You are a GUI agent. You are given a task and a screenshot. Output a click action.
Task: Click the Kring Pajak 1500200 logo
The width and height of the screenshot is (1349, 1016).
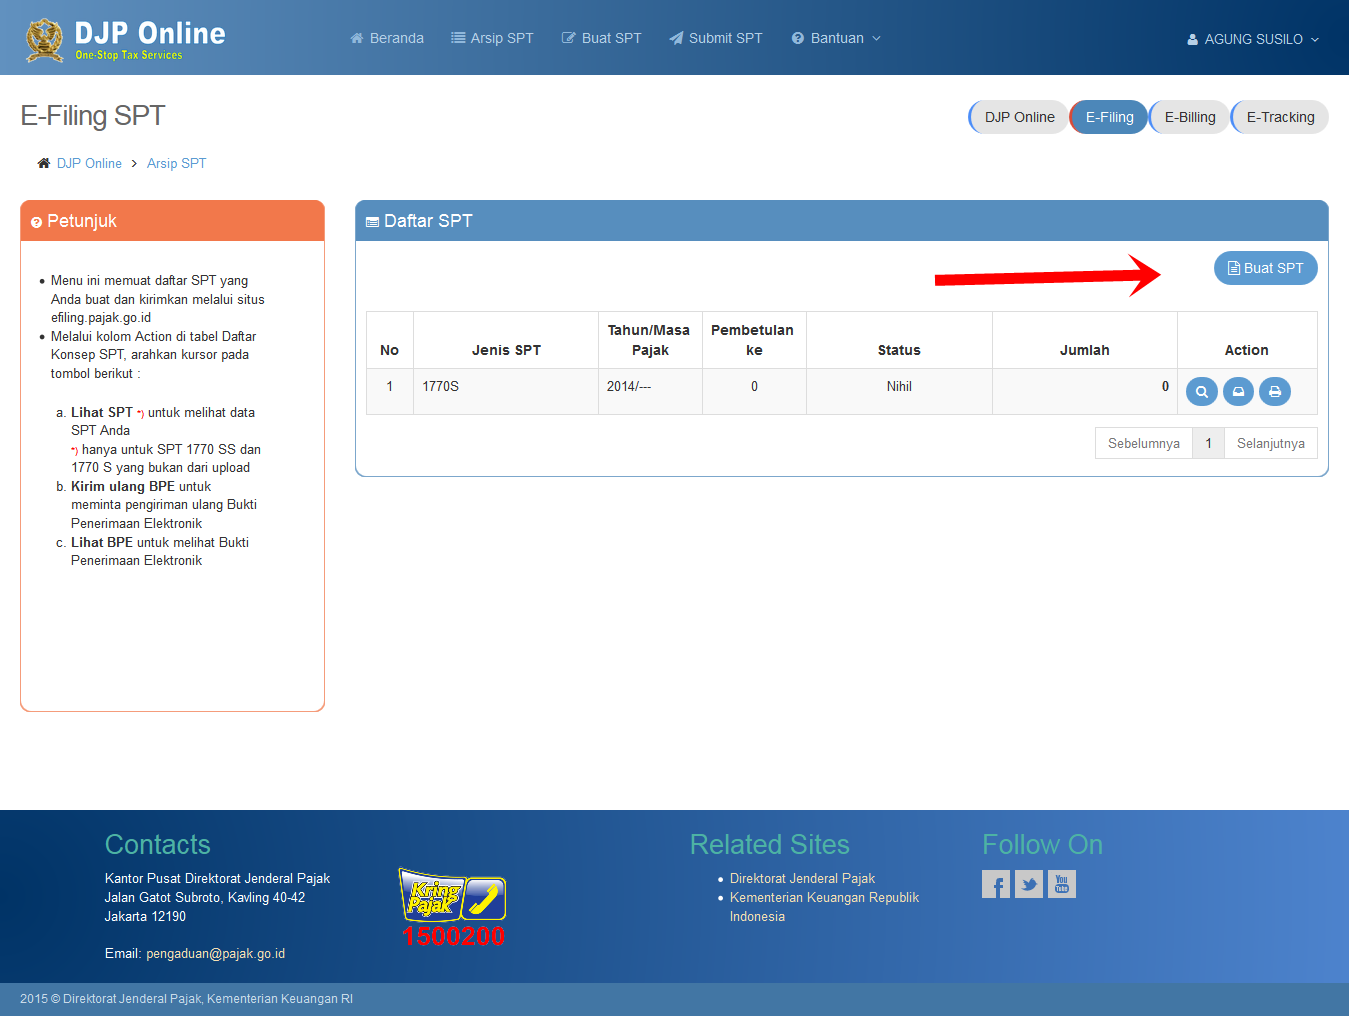pos(453,907)
